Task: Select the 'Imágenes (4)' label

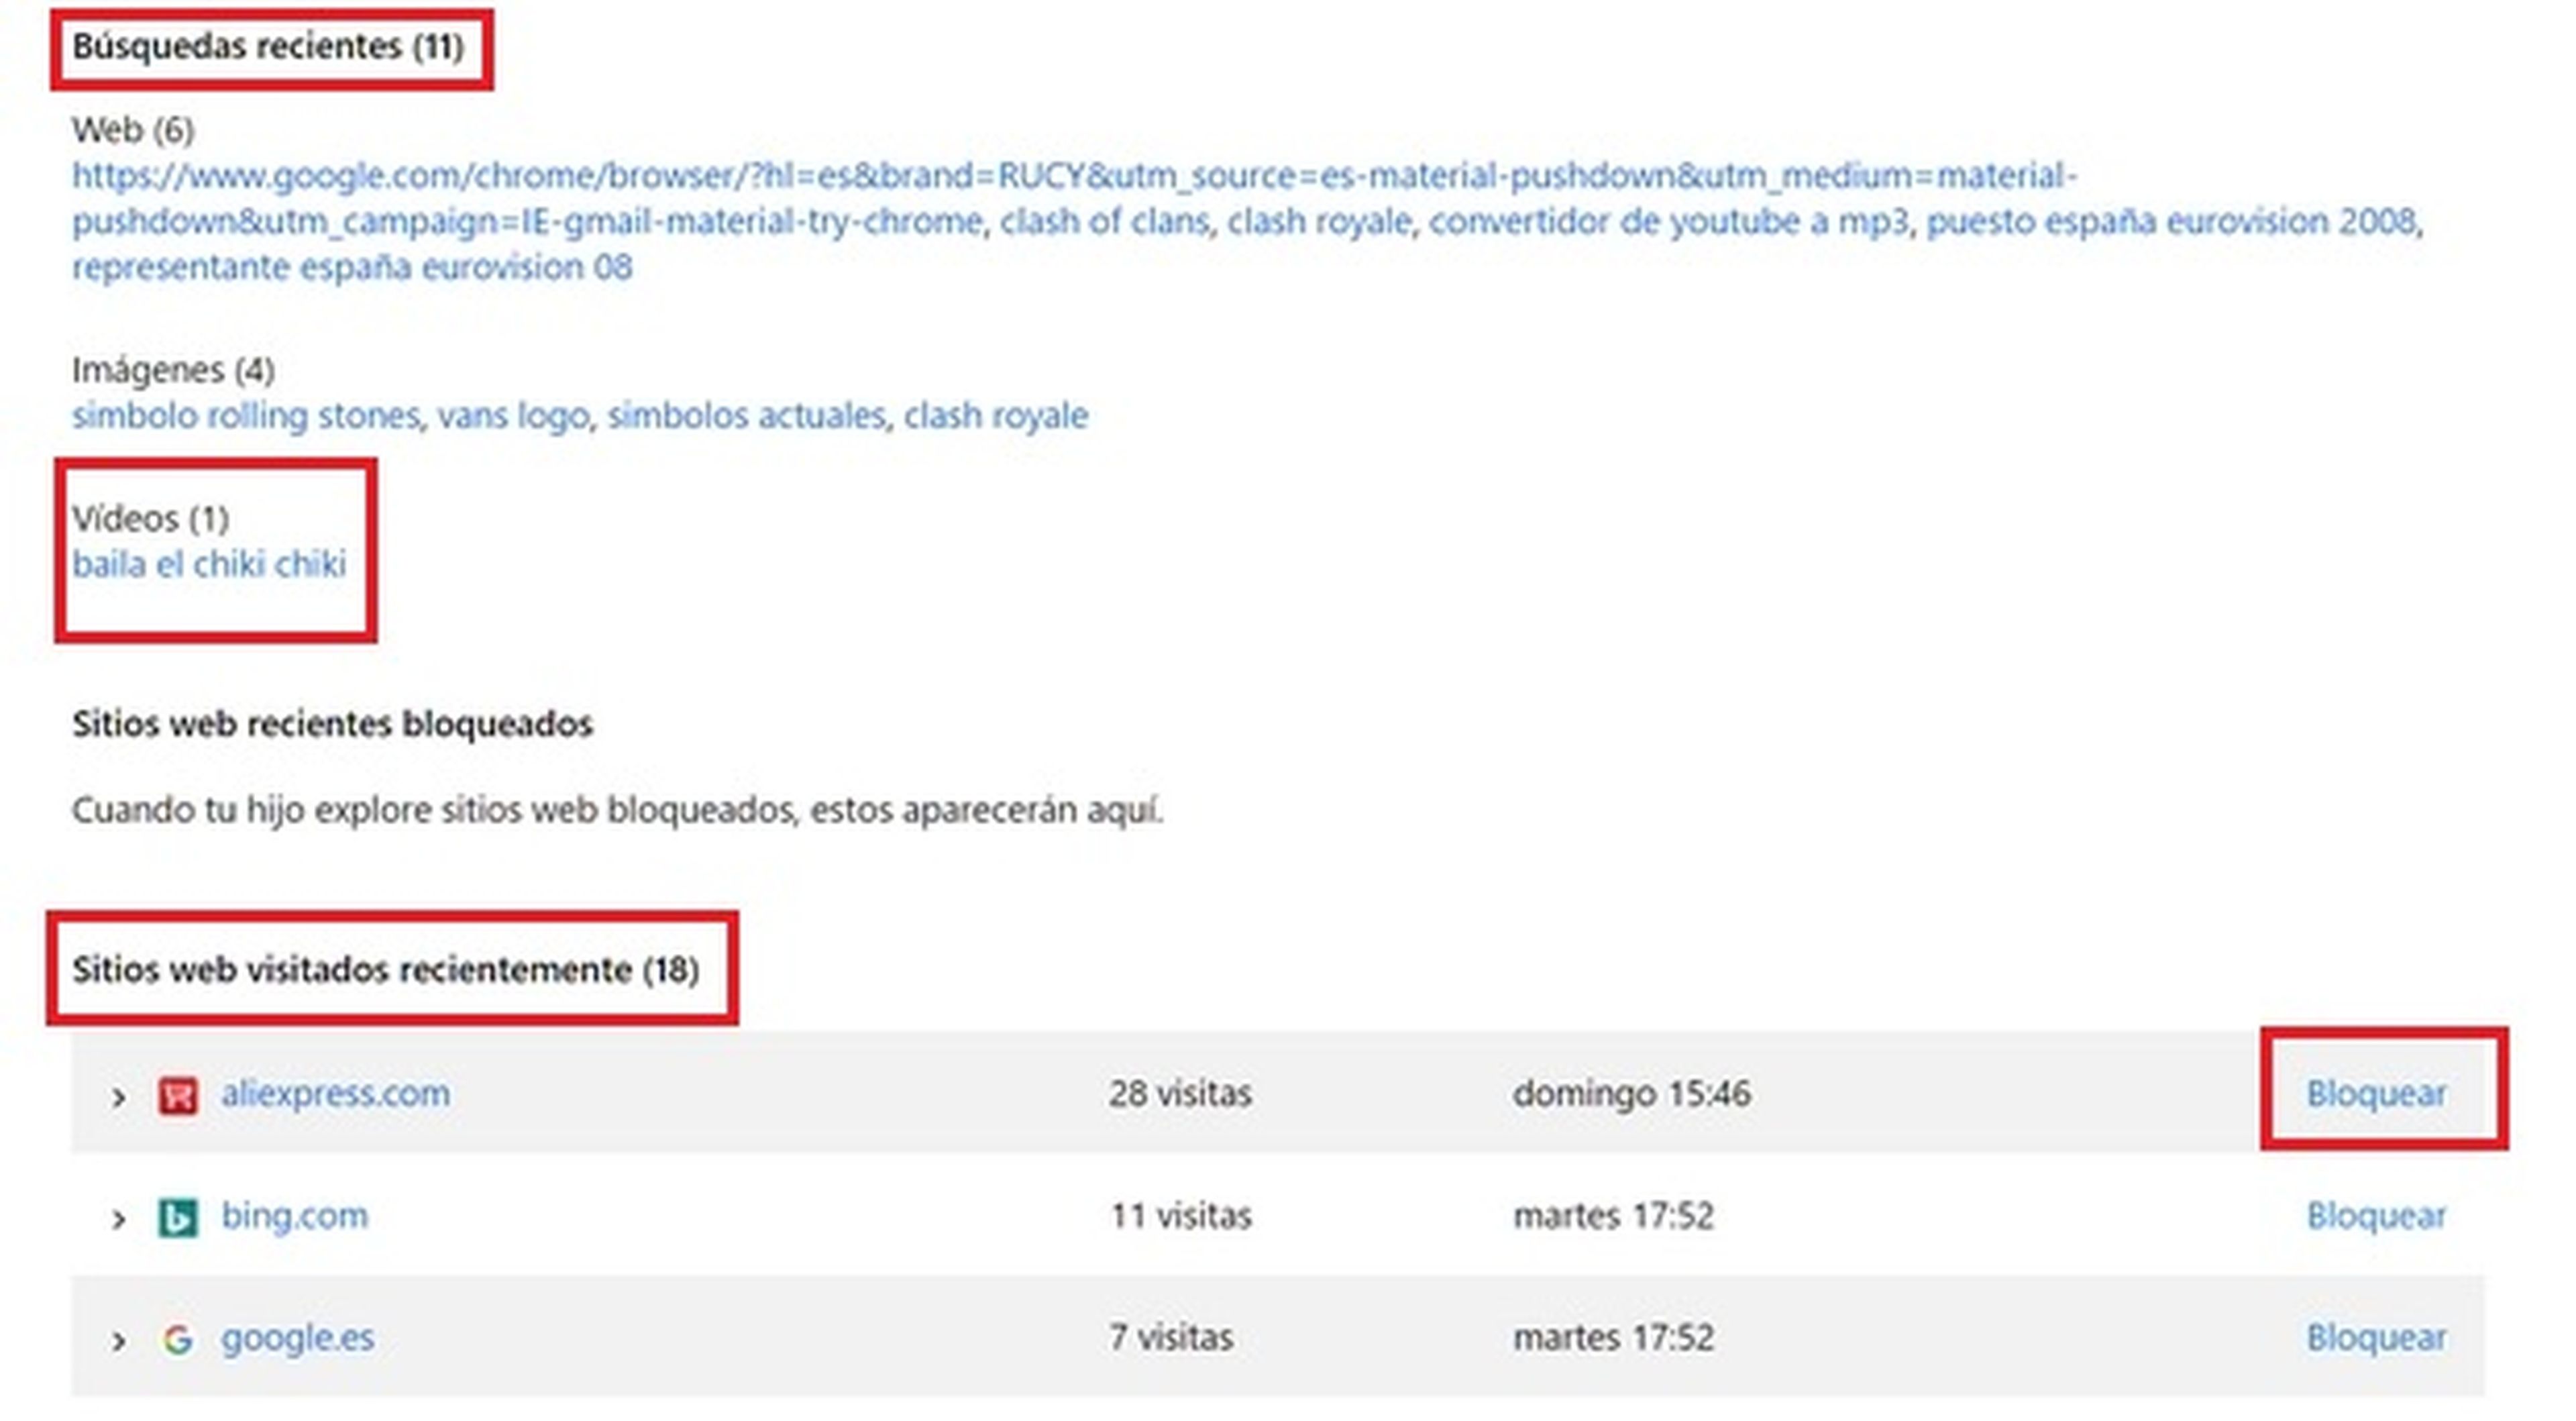Action: tap(173, 370)
